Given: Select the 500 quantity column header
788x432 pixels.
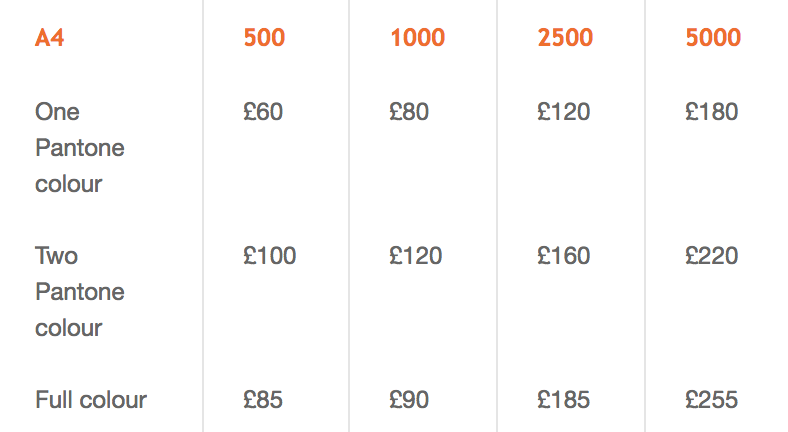Looking at the screenshot, I should [x=264, y=38].
